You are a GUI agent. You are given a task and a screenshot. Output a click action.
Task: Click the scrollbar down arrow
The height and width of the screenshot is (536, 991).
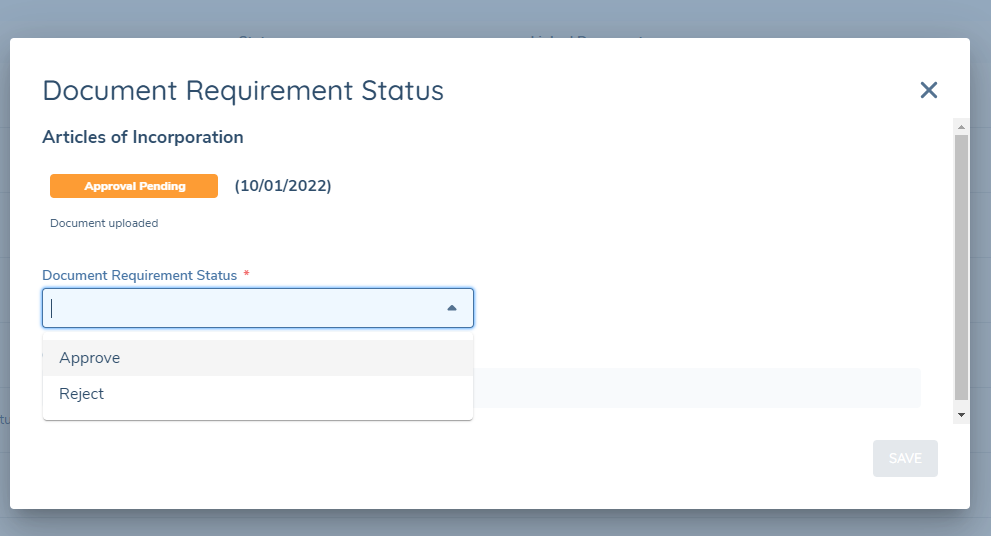click(961, 414)
